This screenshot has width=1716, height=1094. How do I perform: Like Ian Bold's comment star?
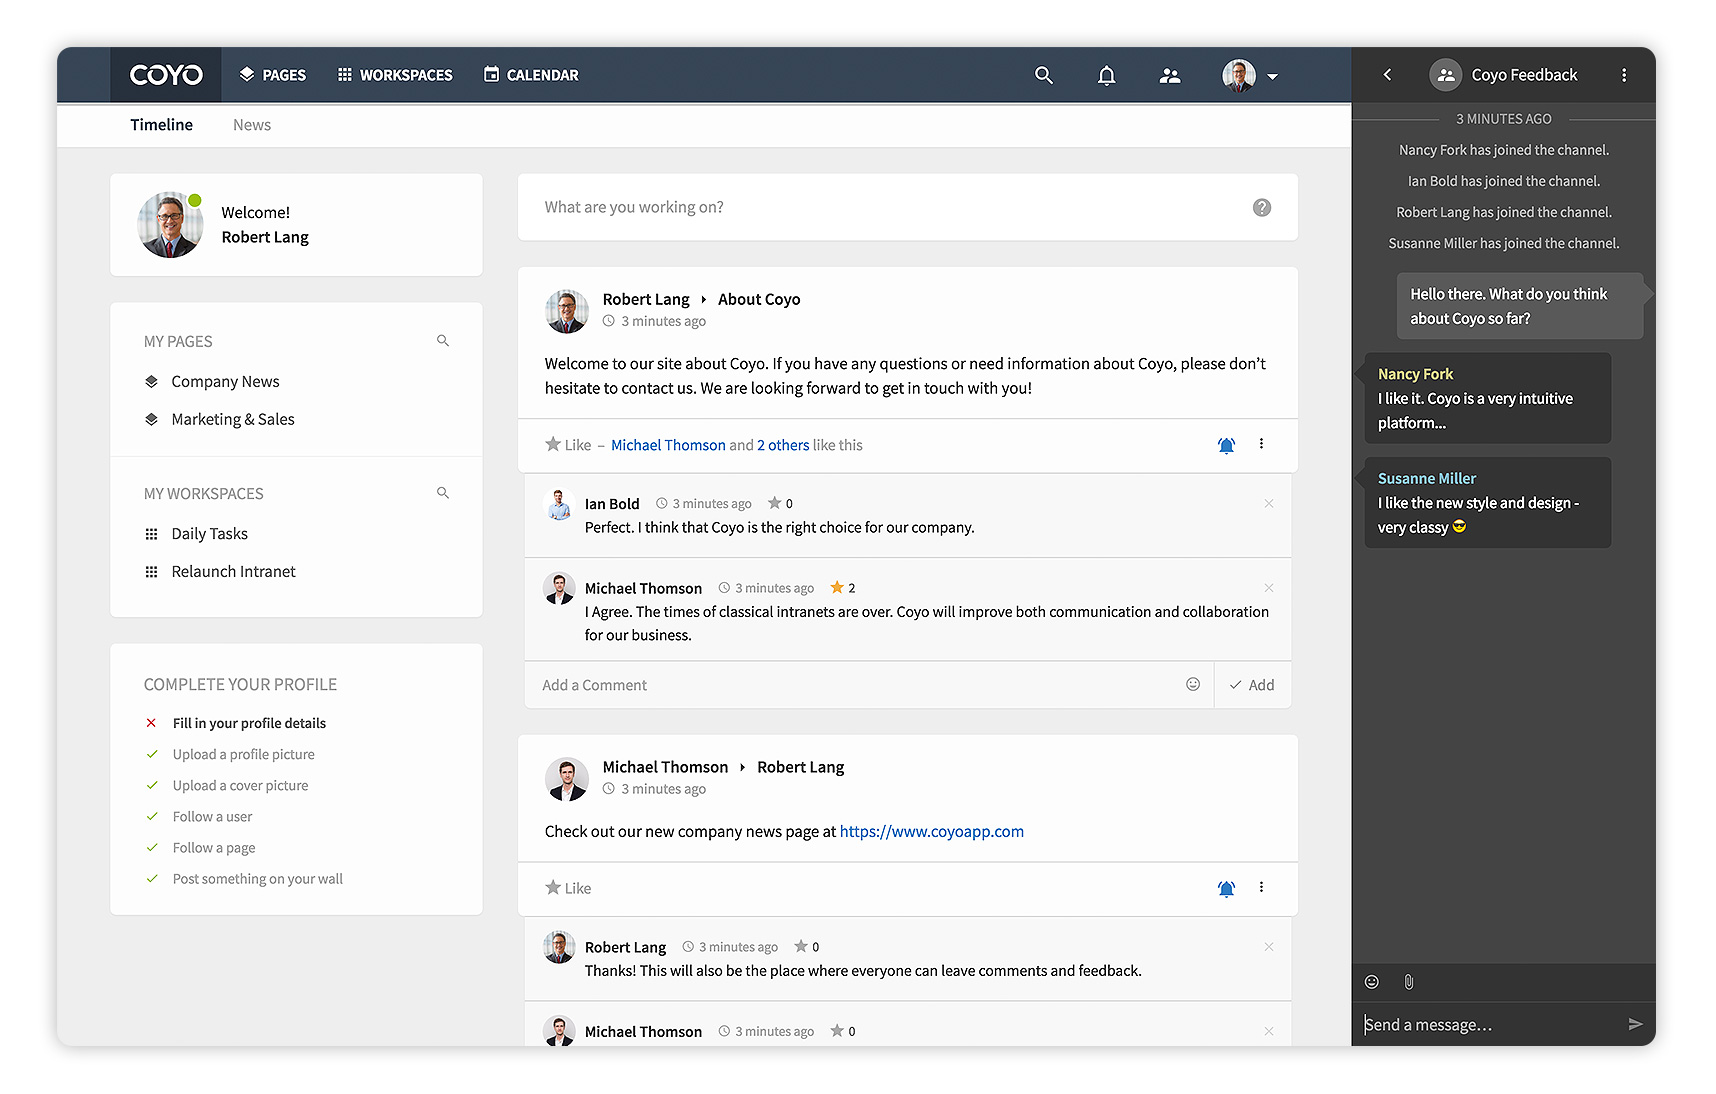(x=774, y=503)
